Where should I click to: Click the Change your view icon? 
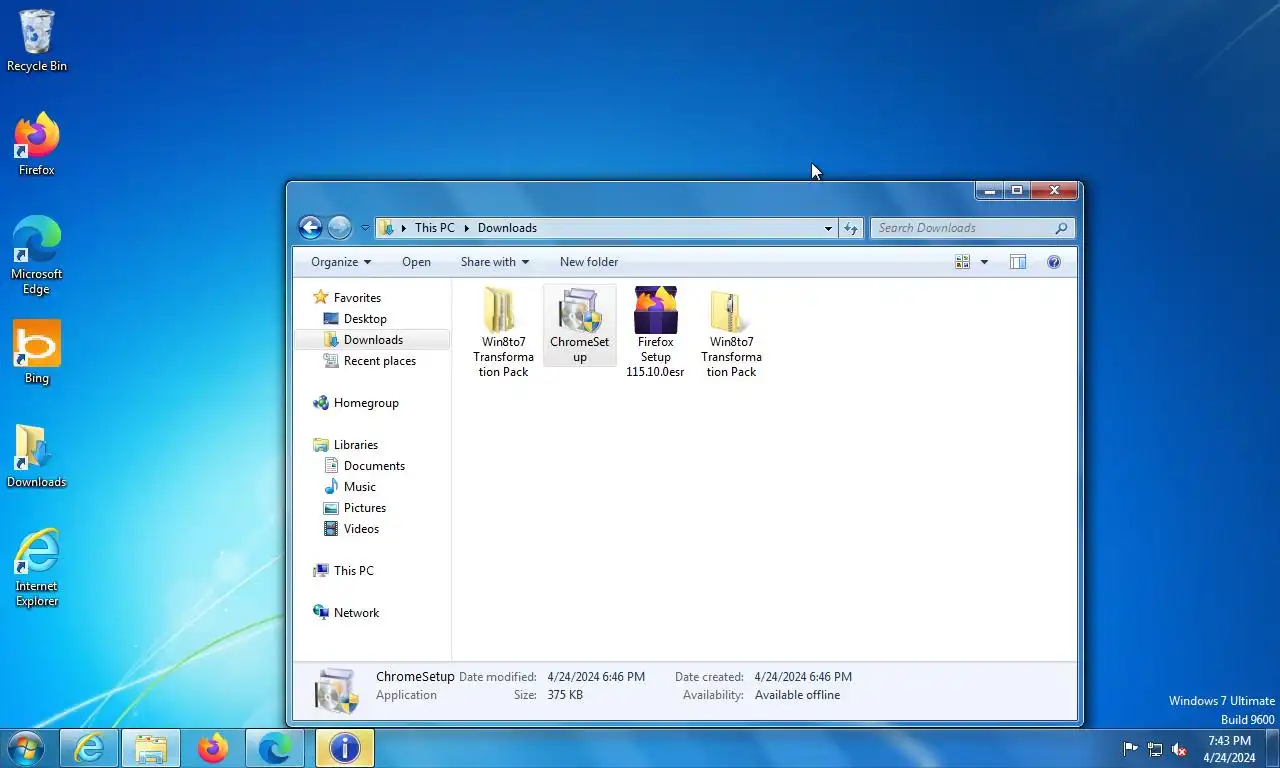point(963,262)
